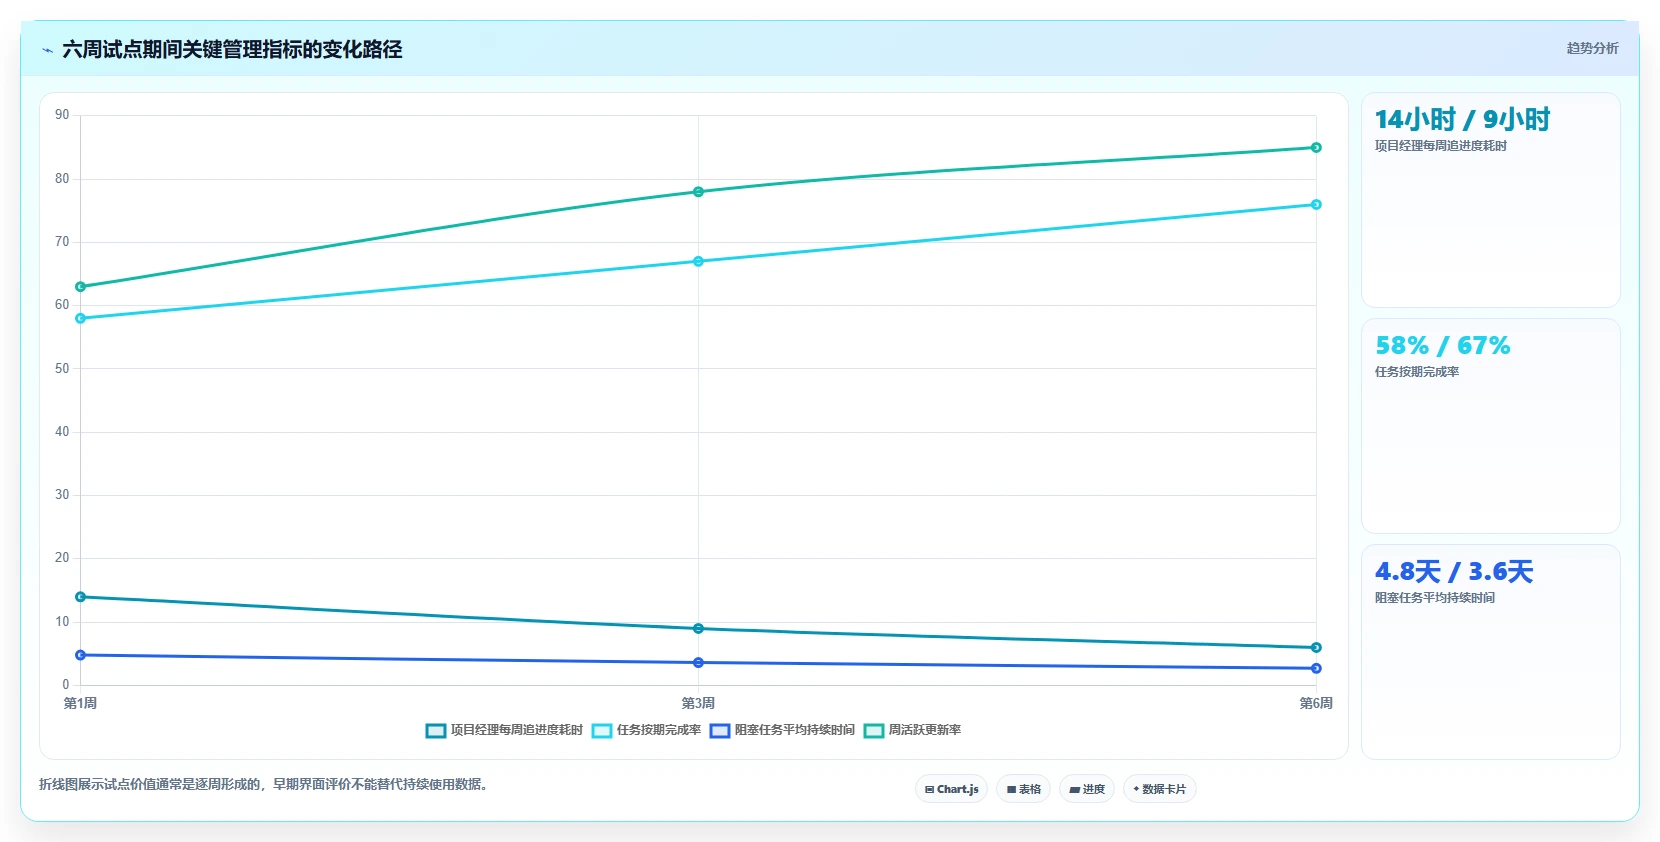Click the 14小时 / 9小时 stat value
The image size is (1660, 842).
1462,120
